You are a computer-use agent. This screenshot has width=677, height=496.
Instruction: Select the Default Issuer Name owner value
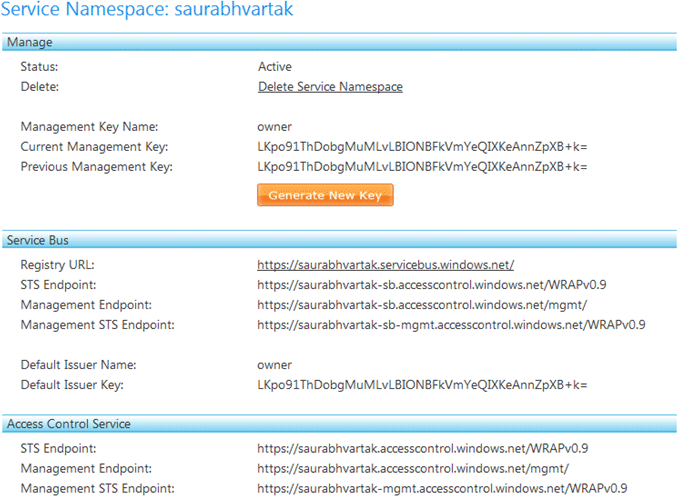(x=275, y=365)
